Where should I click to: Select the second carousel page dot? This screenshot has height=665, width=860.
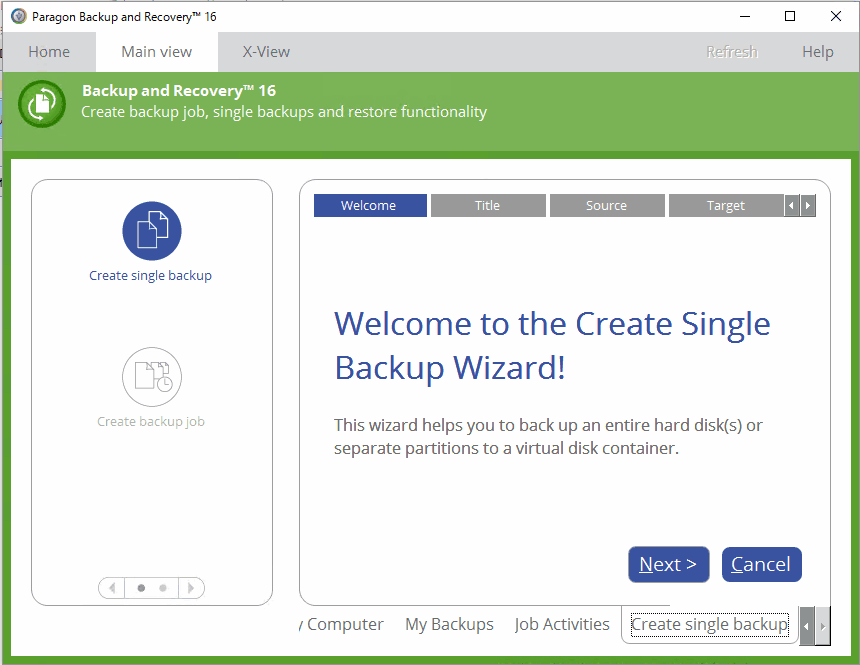point(163,588)
